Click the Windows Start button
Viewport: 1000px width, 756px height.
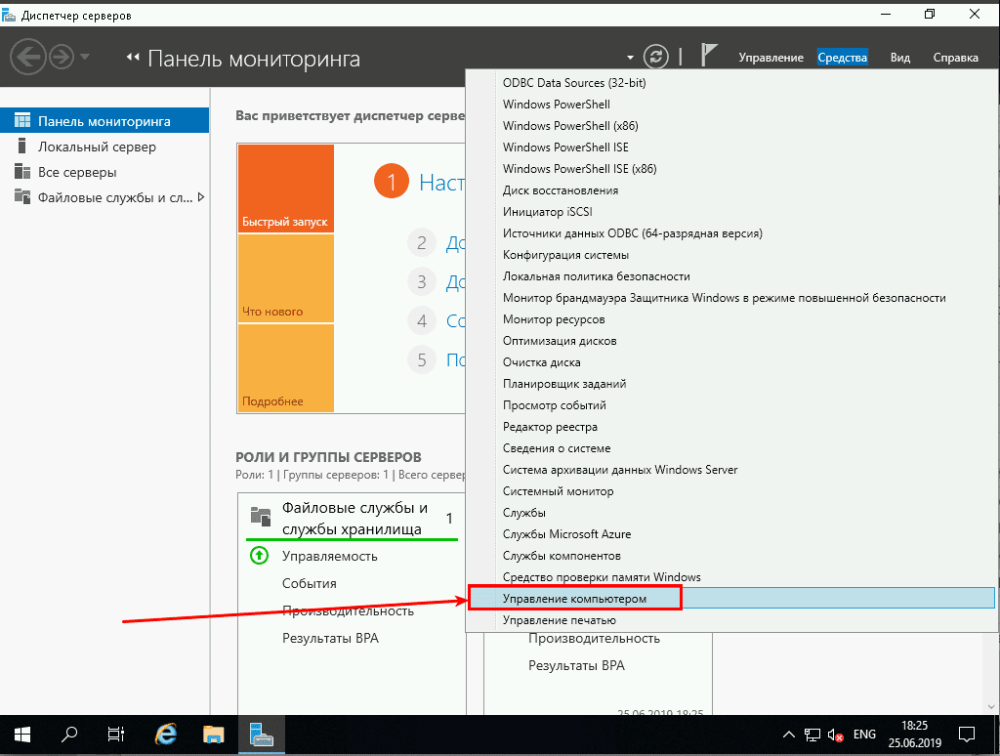pyautogui.click(x=22, y=735)
